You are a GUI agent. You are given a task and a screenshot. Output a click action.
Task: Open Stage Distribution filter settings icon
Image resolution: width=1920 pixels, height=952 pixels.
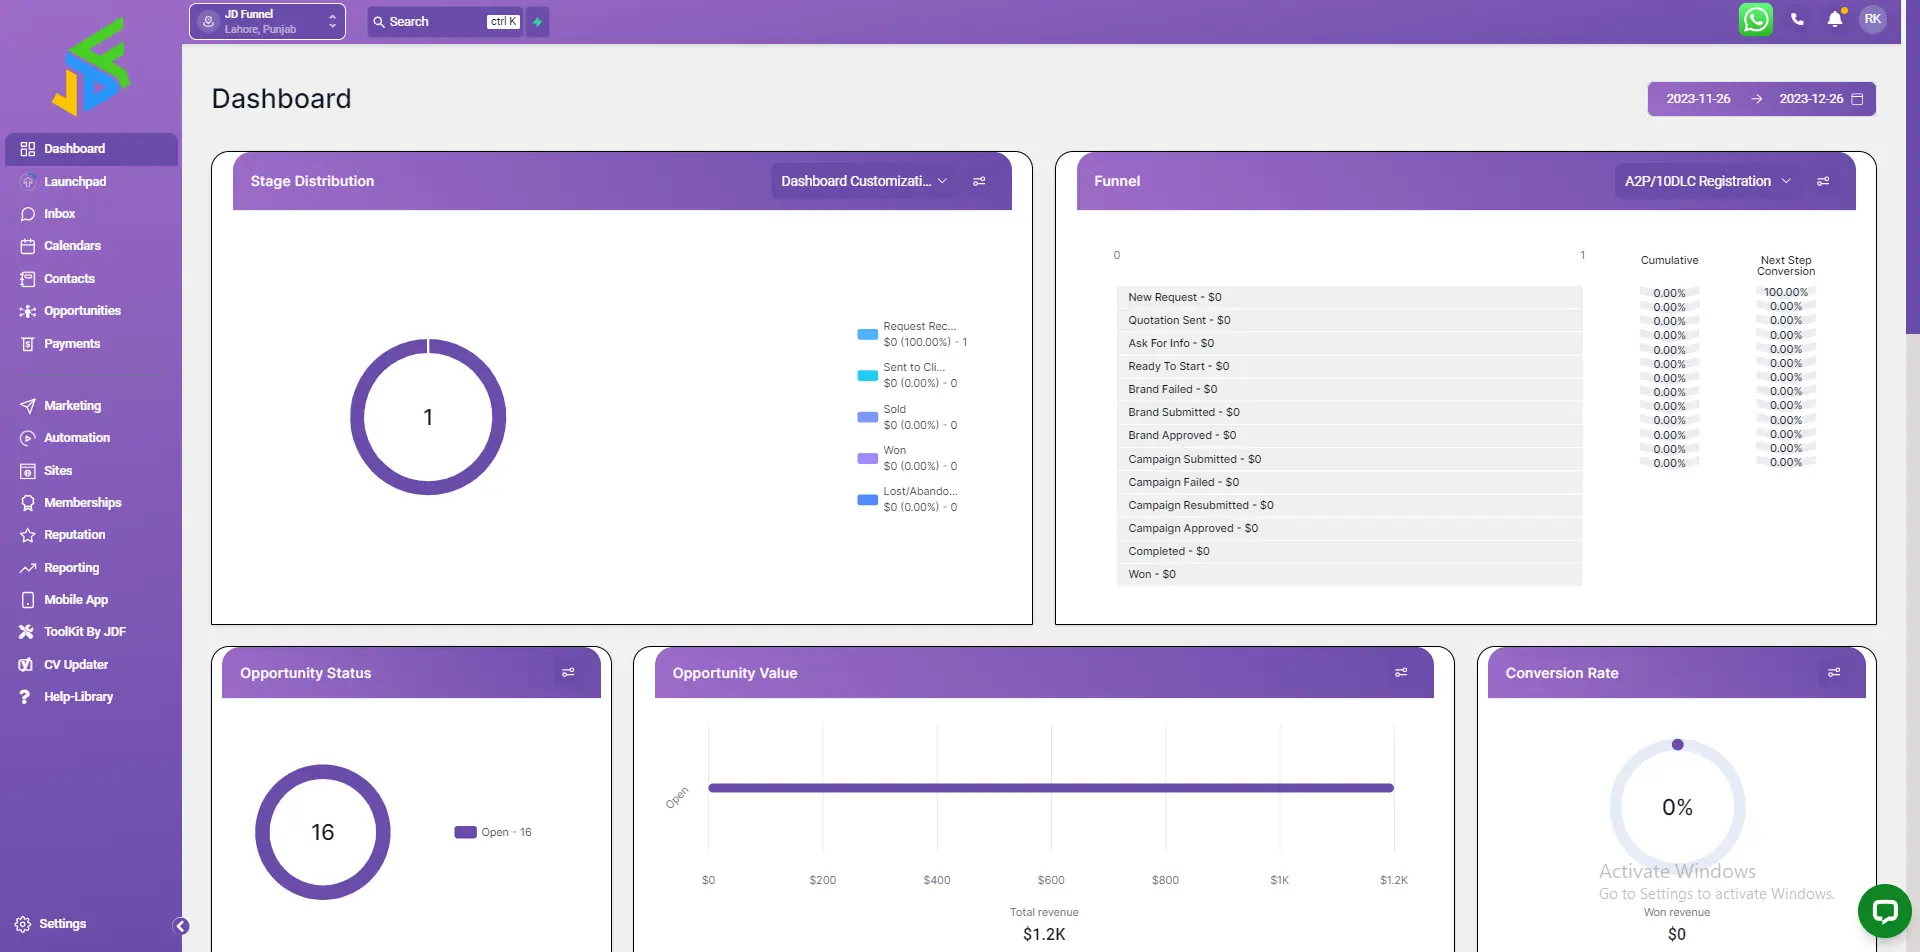click(979, 181)
